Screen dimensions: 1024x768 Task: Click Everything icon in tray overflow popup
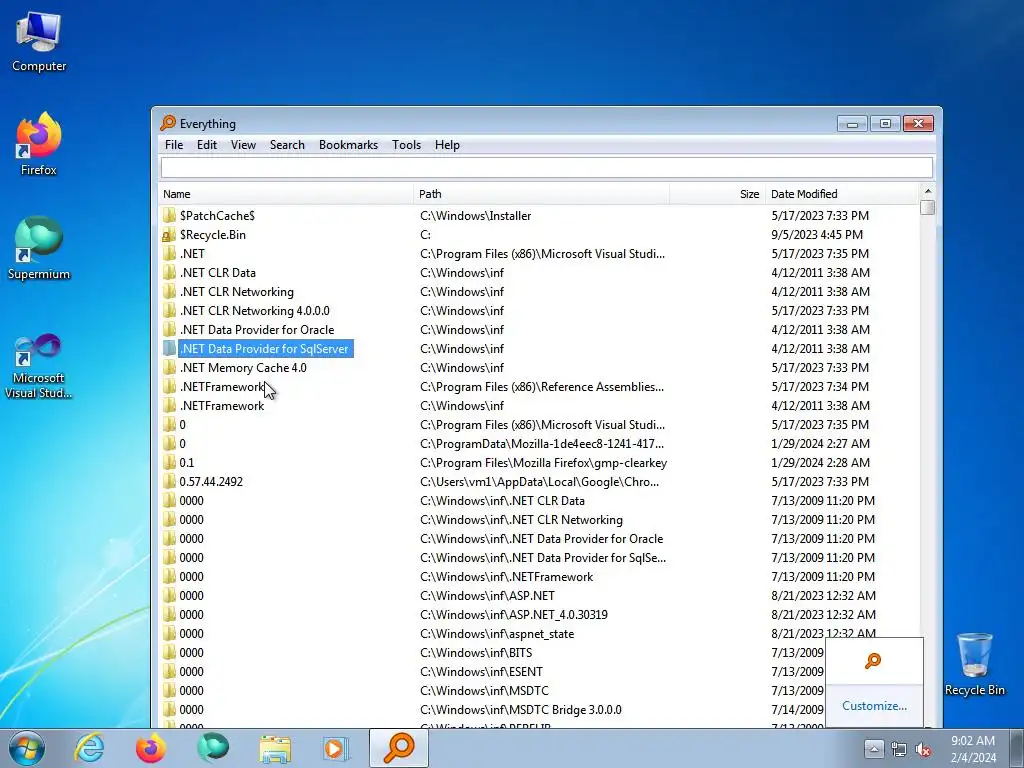(873, 661)
